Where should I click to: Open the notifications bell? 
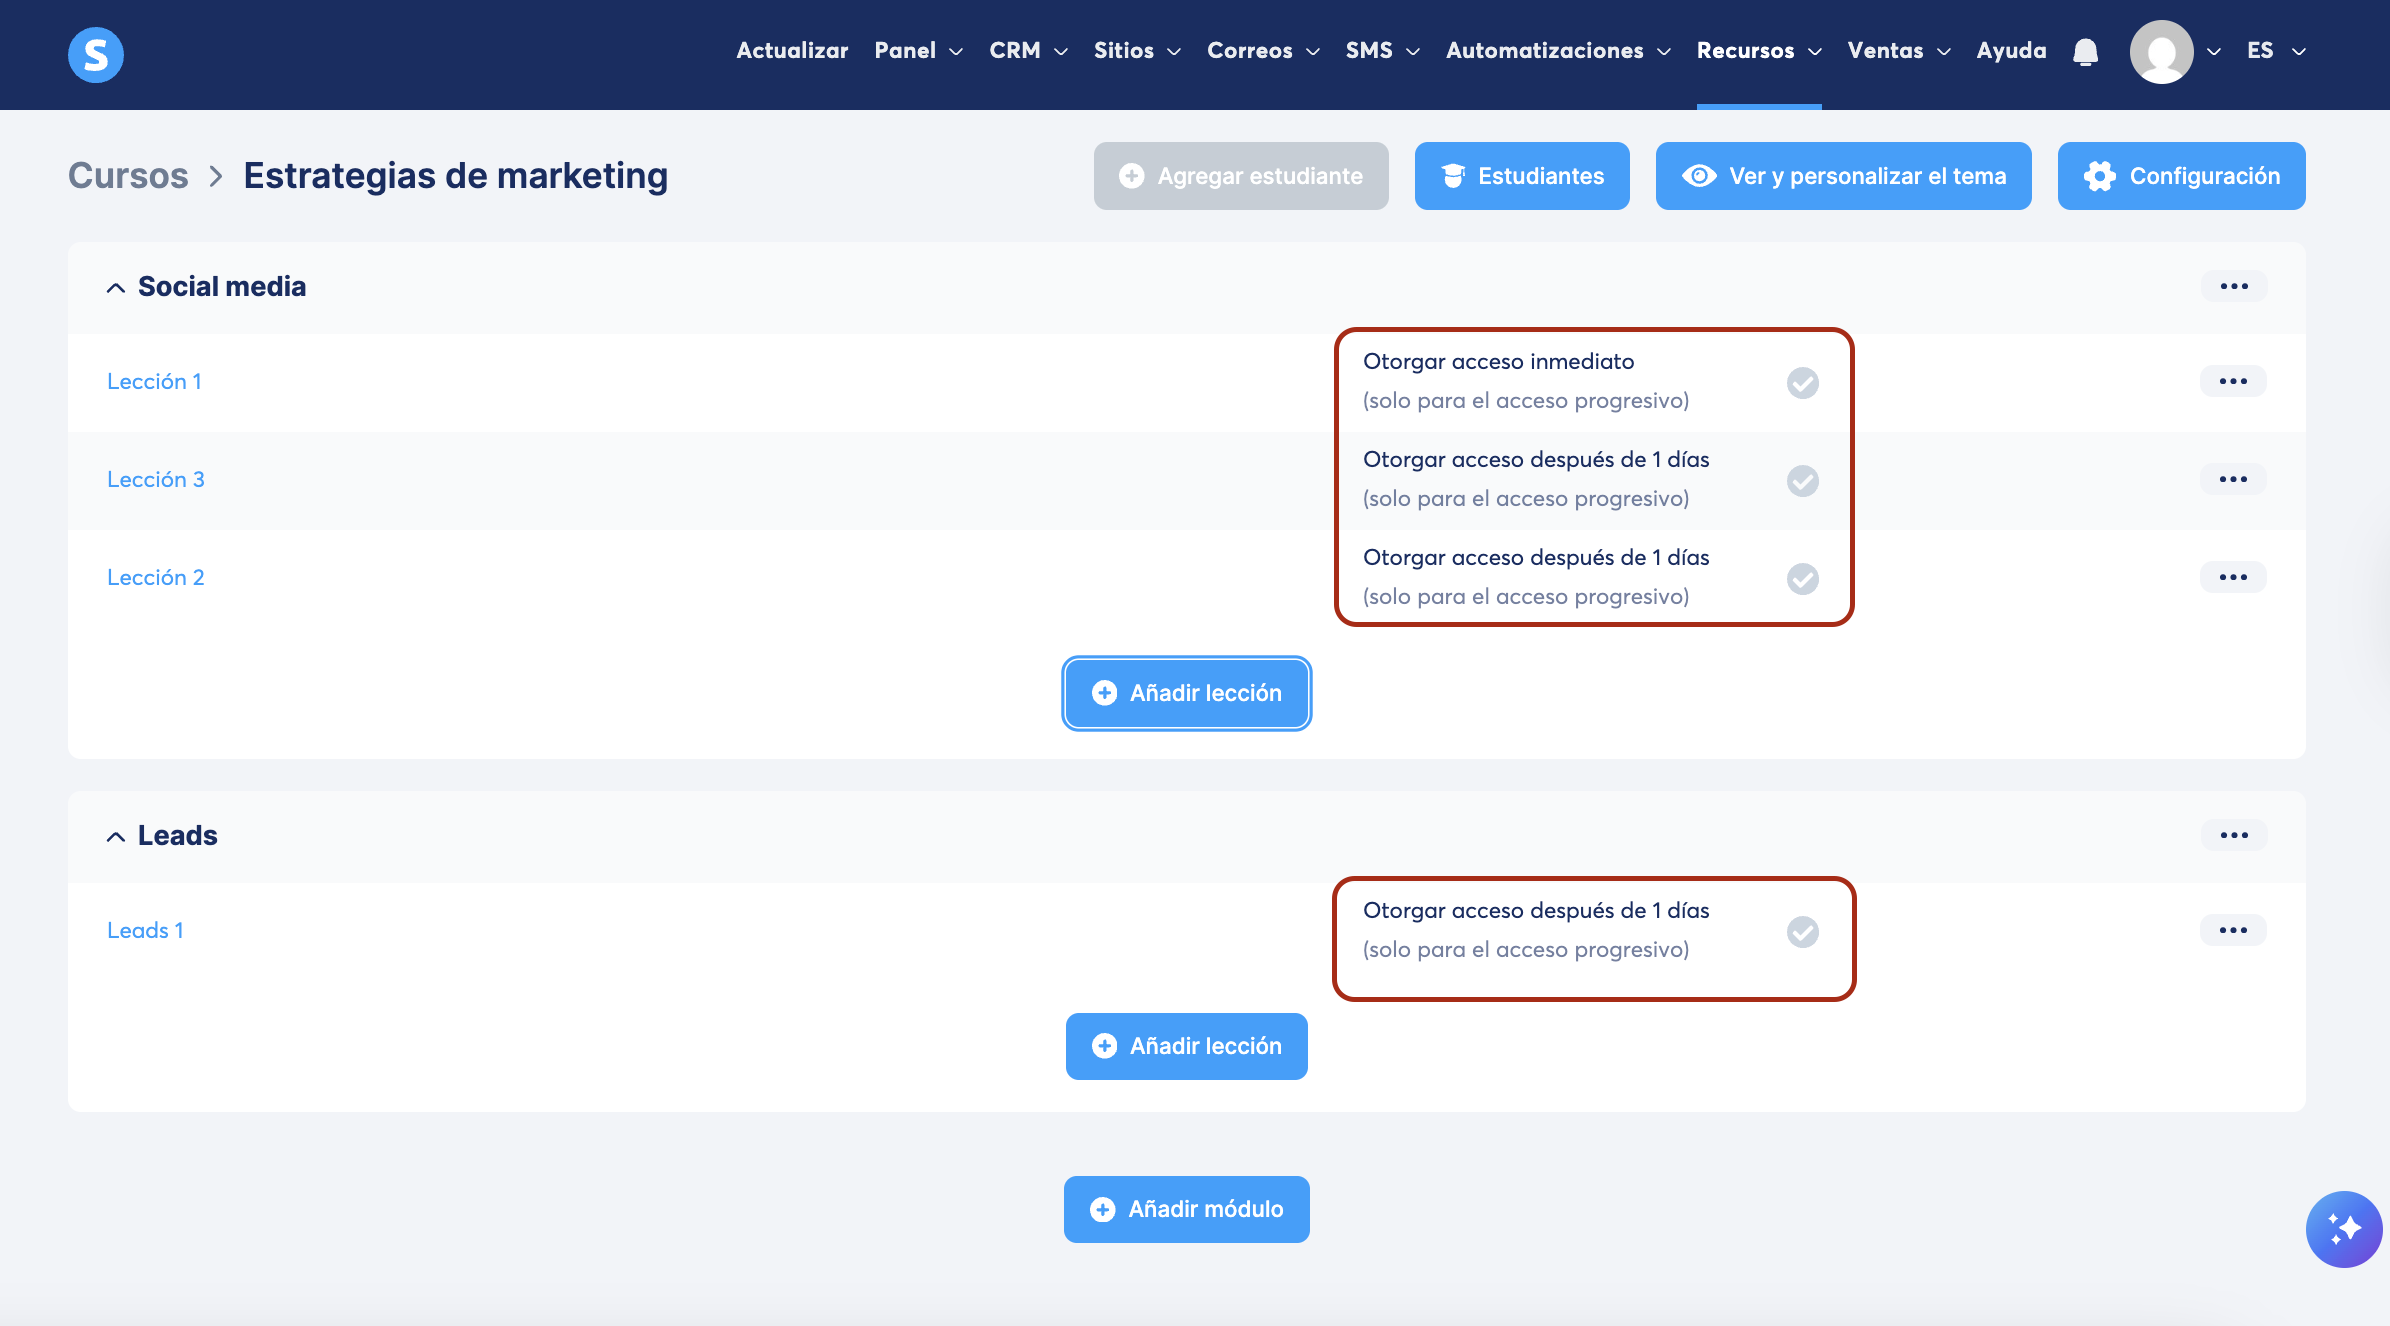[x=2085, y=51]
